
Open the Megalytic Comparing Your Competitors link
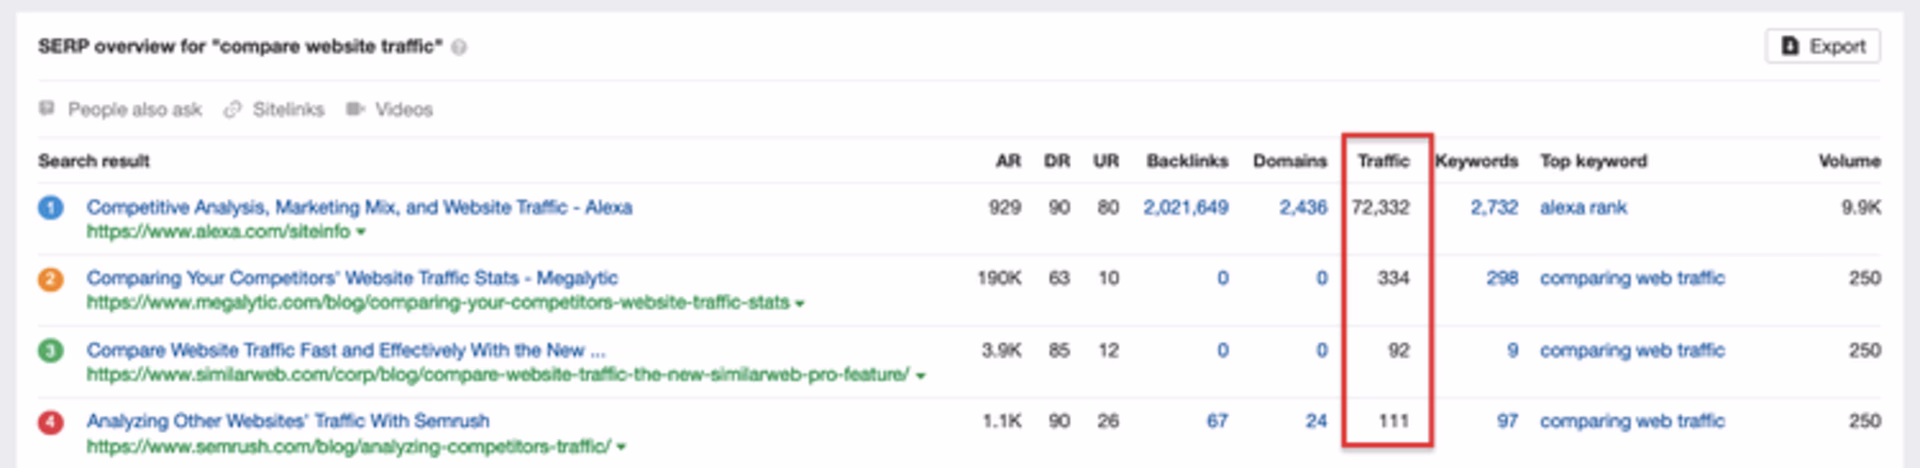tap(352, 278)
